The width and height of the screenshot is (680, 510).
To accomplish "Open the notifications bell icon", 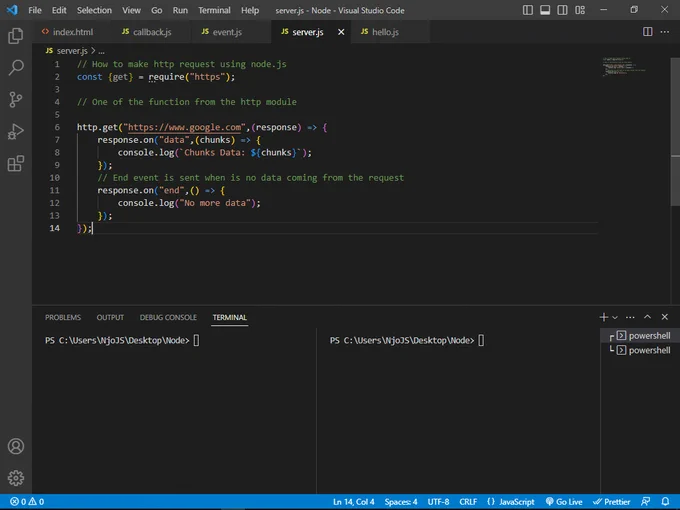I will 665,502.
